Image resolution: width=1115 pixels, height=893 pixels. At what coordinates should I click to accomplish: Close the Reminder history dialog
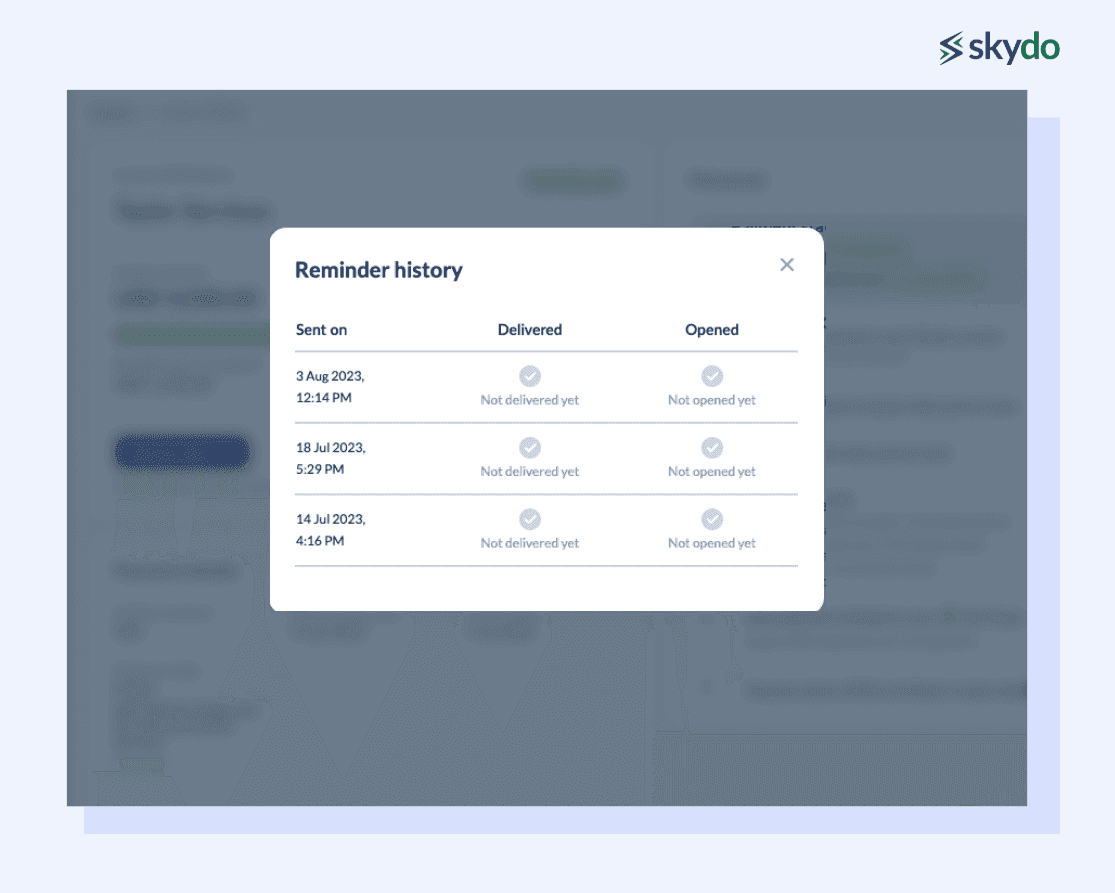point(787,265)
